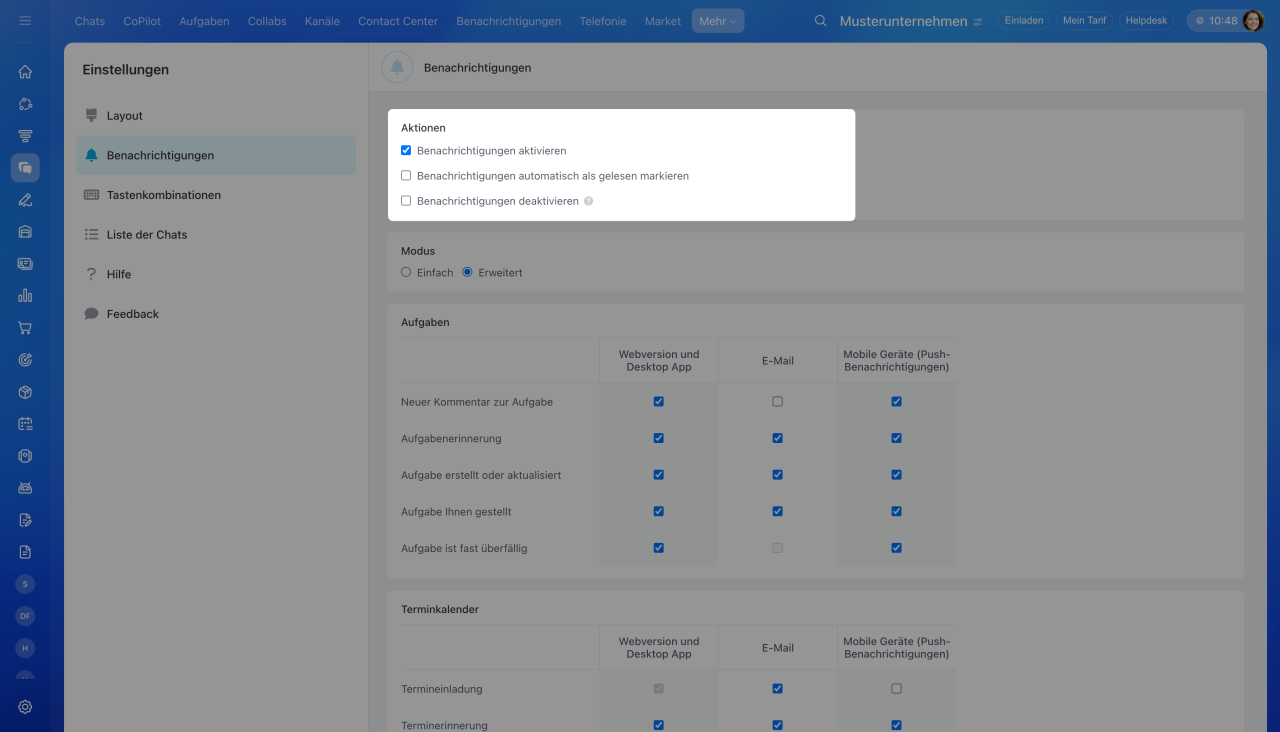Click the user profile avatar in header
This screenshot has height=732, width=1280.
(1253, 21)
